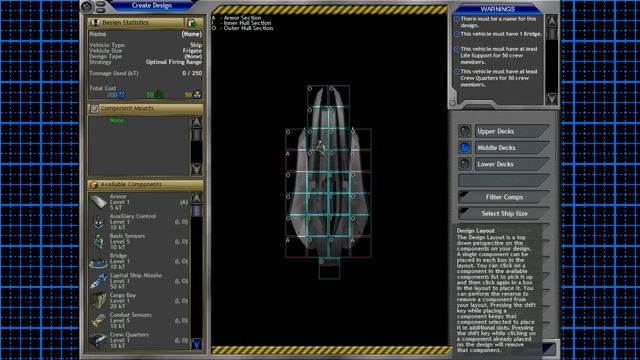
Task: Click the Middle Decks button
Action: click(512, 147)
